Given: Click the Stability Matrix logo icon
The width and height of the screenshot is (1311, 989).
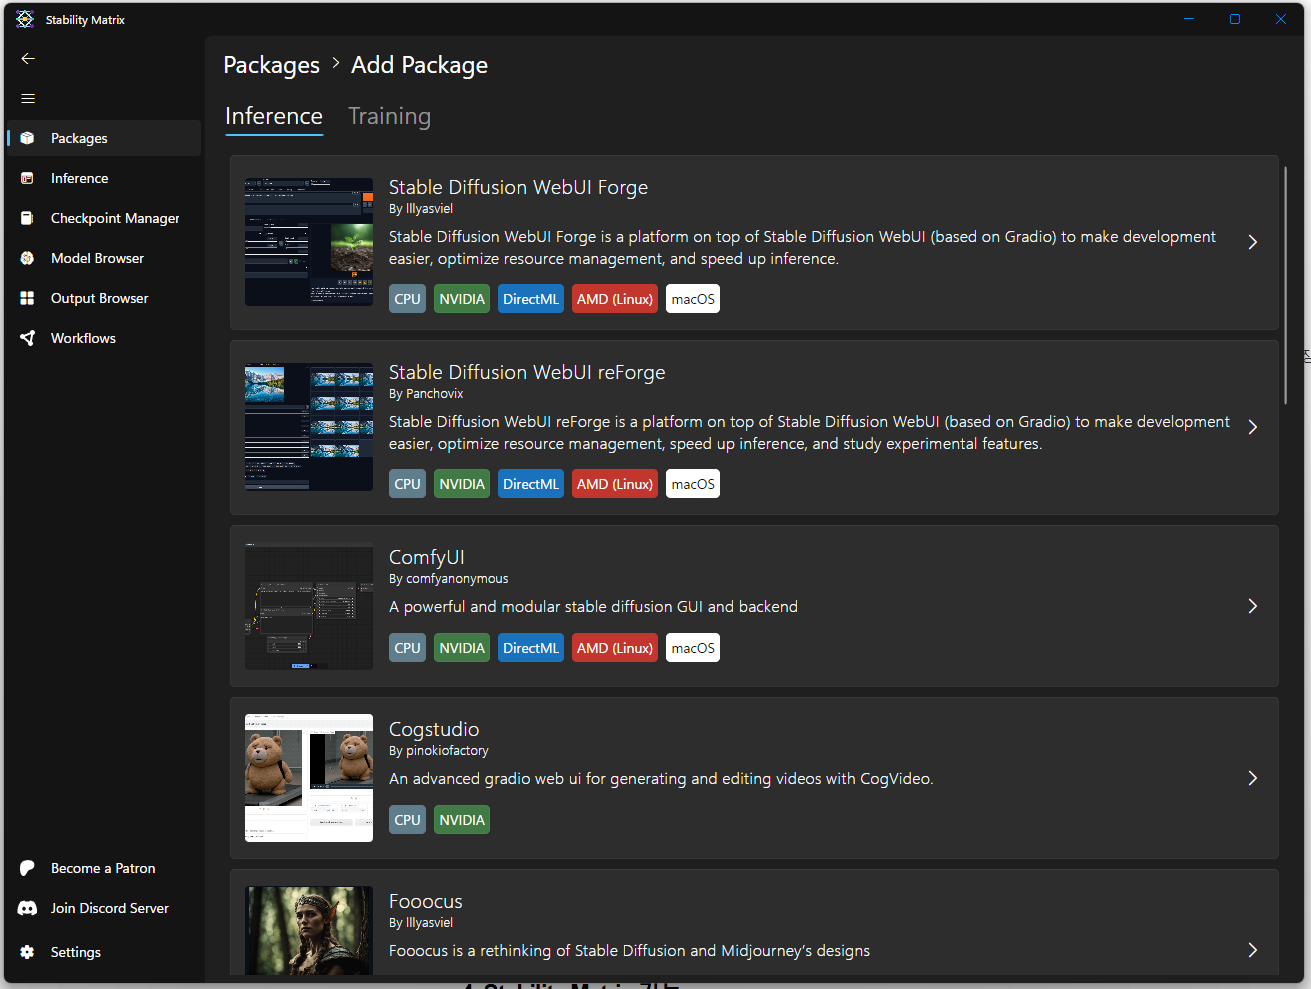Looking at the screenshot, I should point(25,19).
